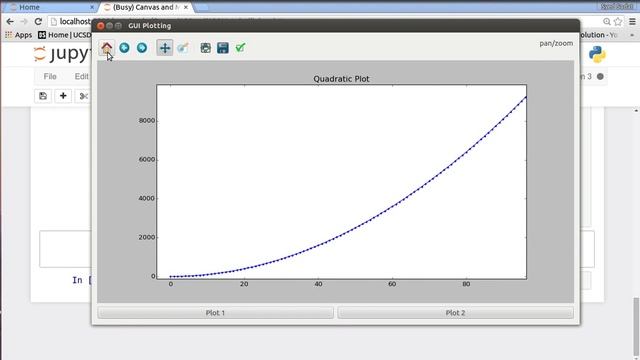Go back to previous plot view
The width and height of the screenshot is (640, 360).
[124, 48]
